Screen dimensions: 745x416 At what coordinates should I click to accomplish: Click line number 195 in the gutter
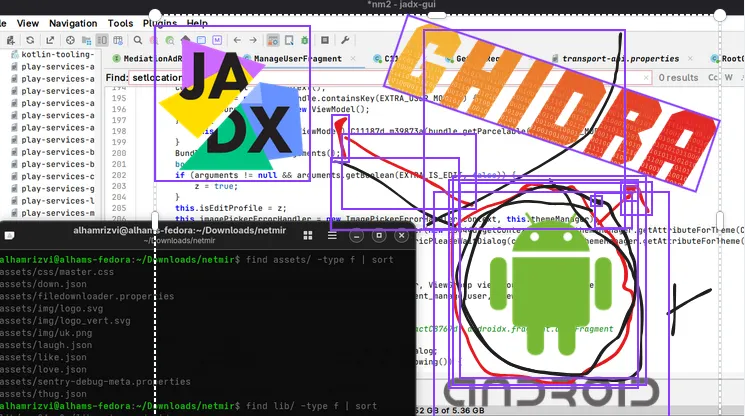[119, 98]
